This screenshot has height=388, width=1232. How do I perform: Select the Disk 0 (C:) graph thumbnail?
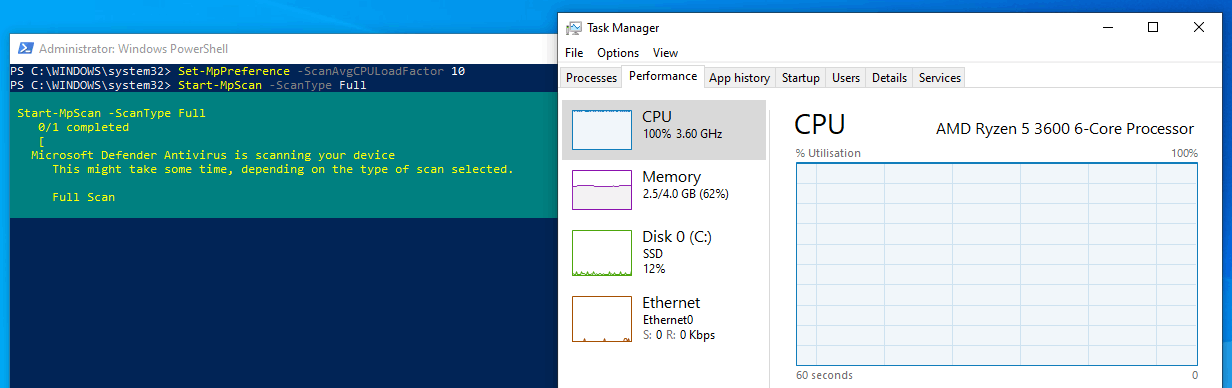601,253
